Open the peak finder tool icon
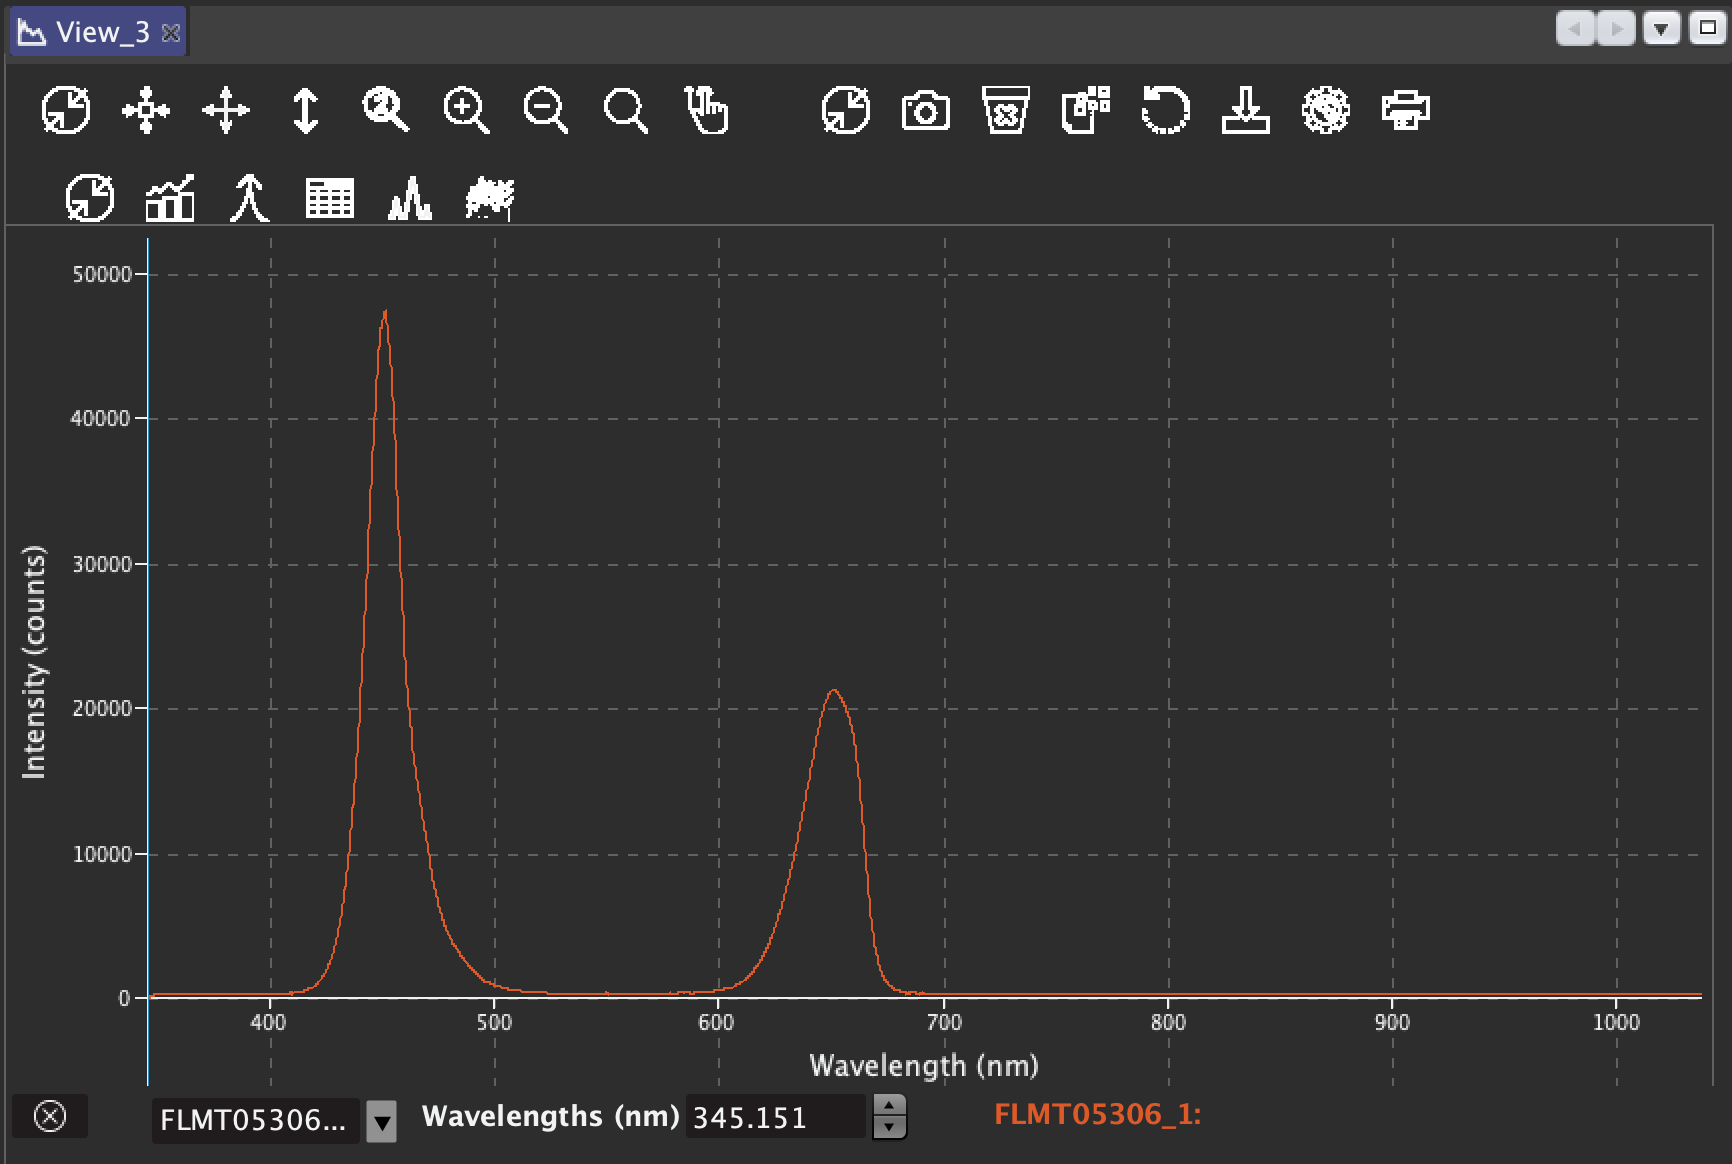The image size is (1732, 1164). [x=249, y=198]
